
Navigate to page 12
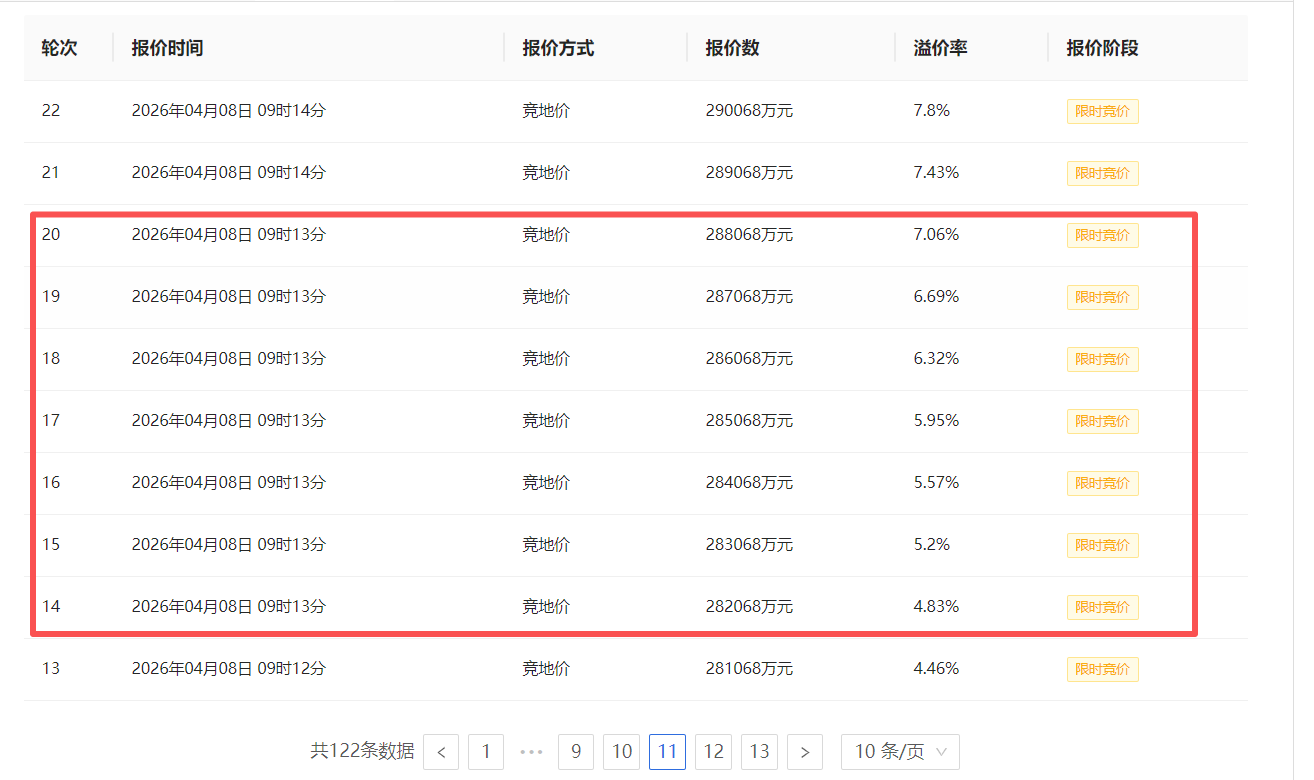coord(713,752)
